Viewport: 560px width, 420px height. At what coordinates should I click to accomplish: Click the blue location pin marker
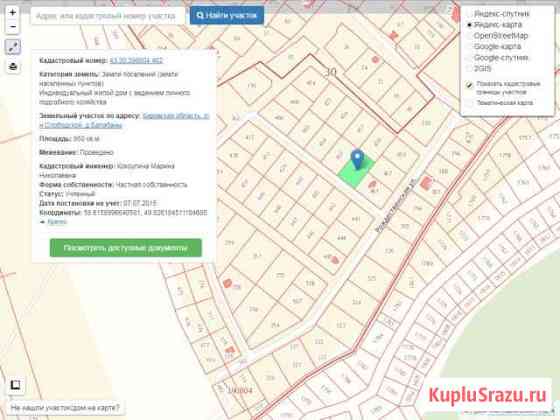coord(358,159)
